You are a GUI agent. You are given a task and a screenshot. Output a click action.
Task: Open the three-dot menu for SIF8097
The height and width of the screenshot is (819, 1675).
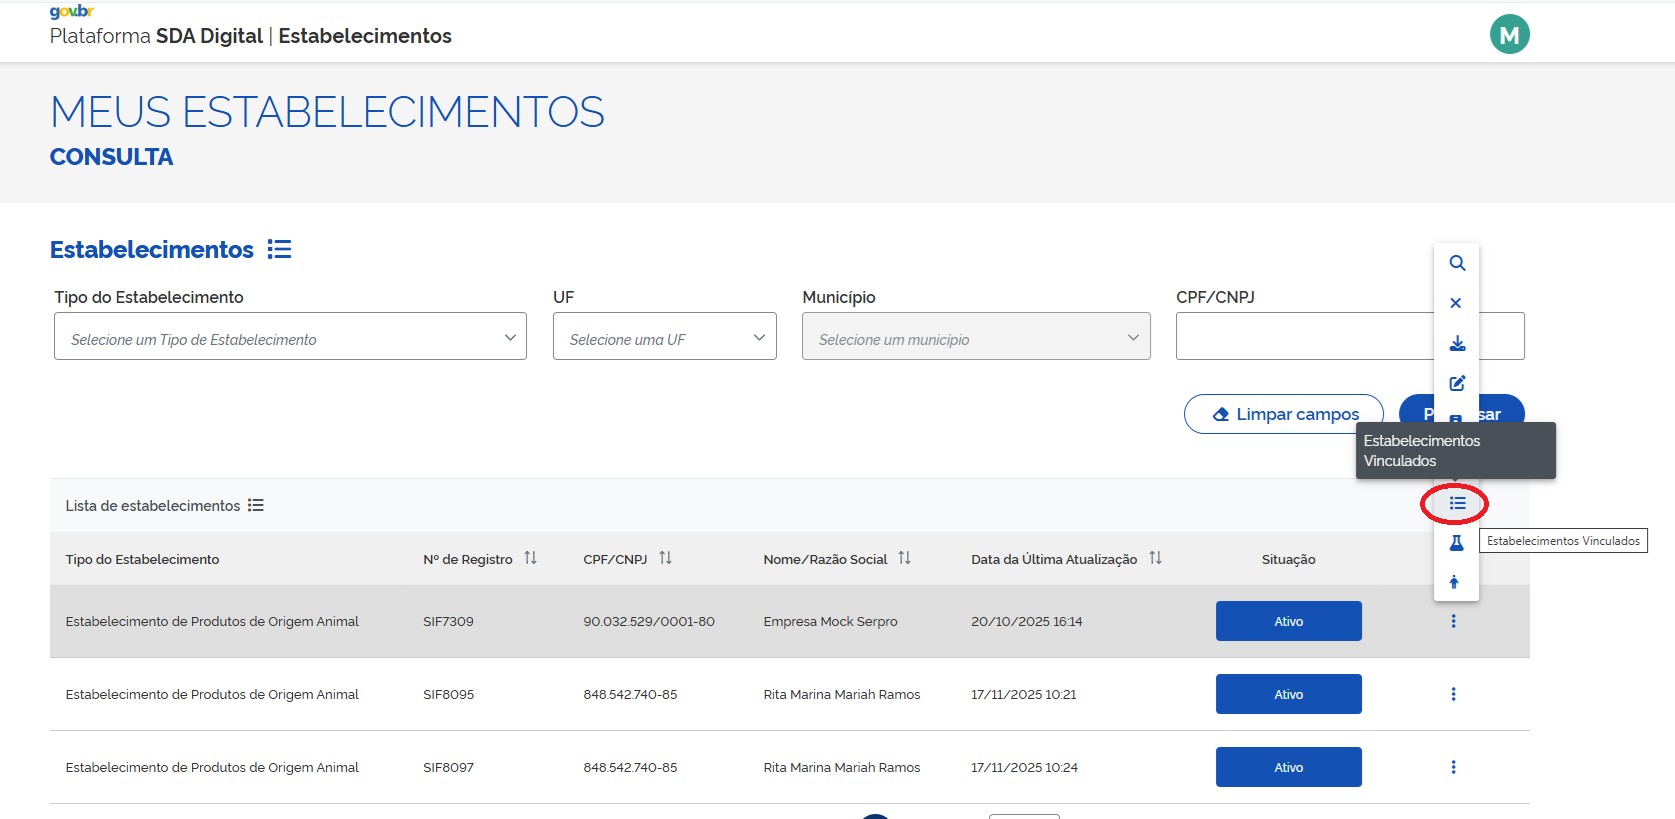click(1453, 767)
